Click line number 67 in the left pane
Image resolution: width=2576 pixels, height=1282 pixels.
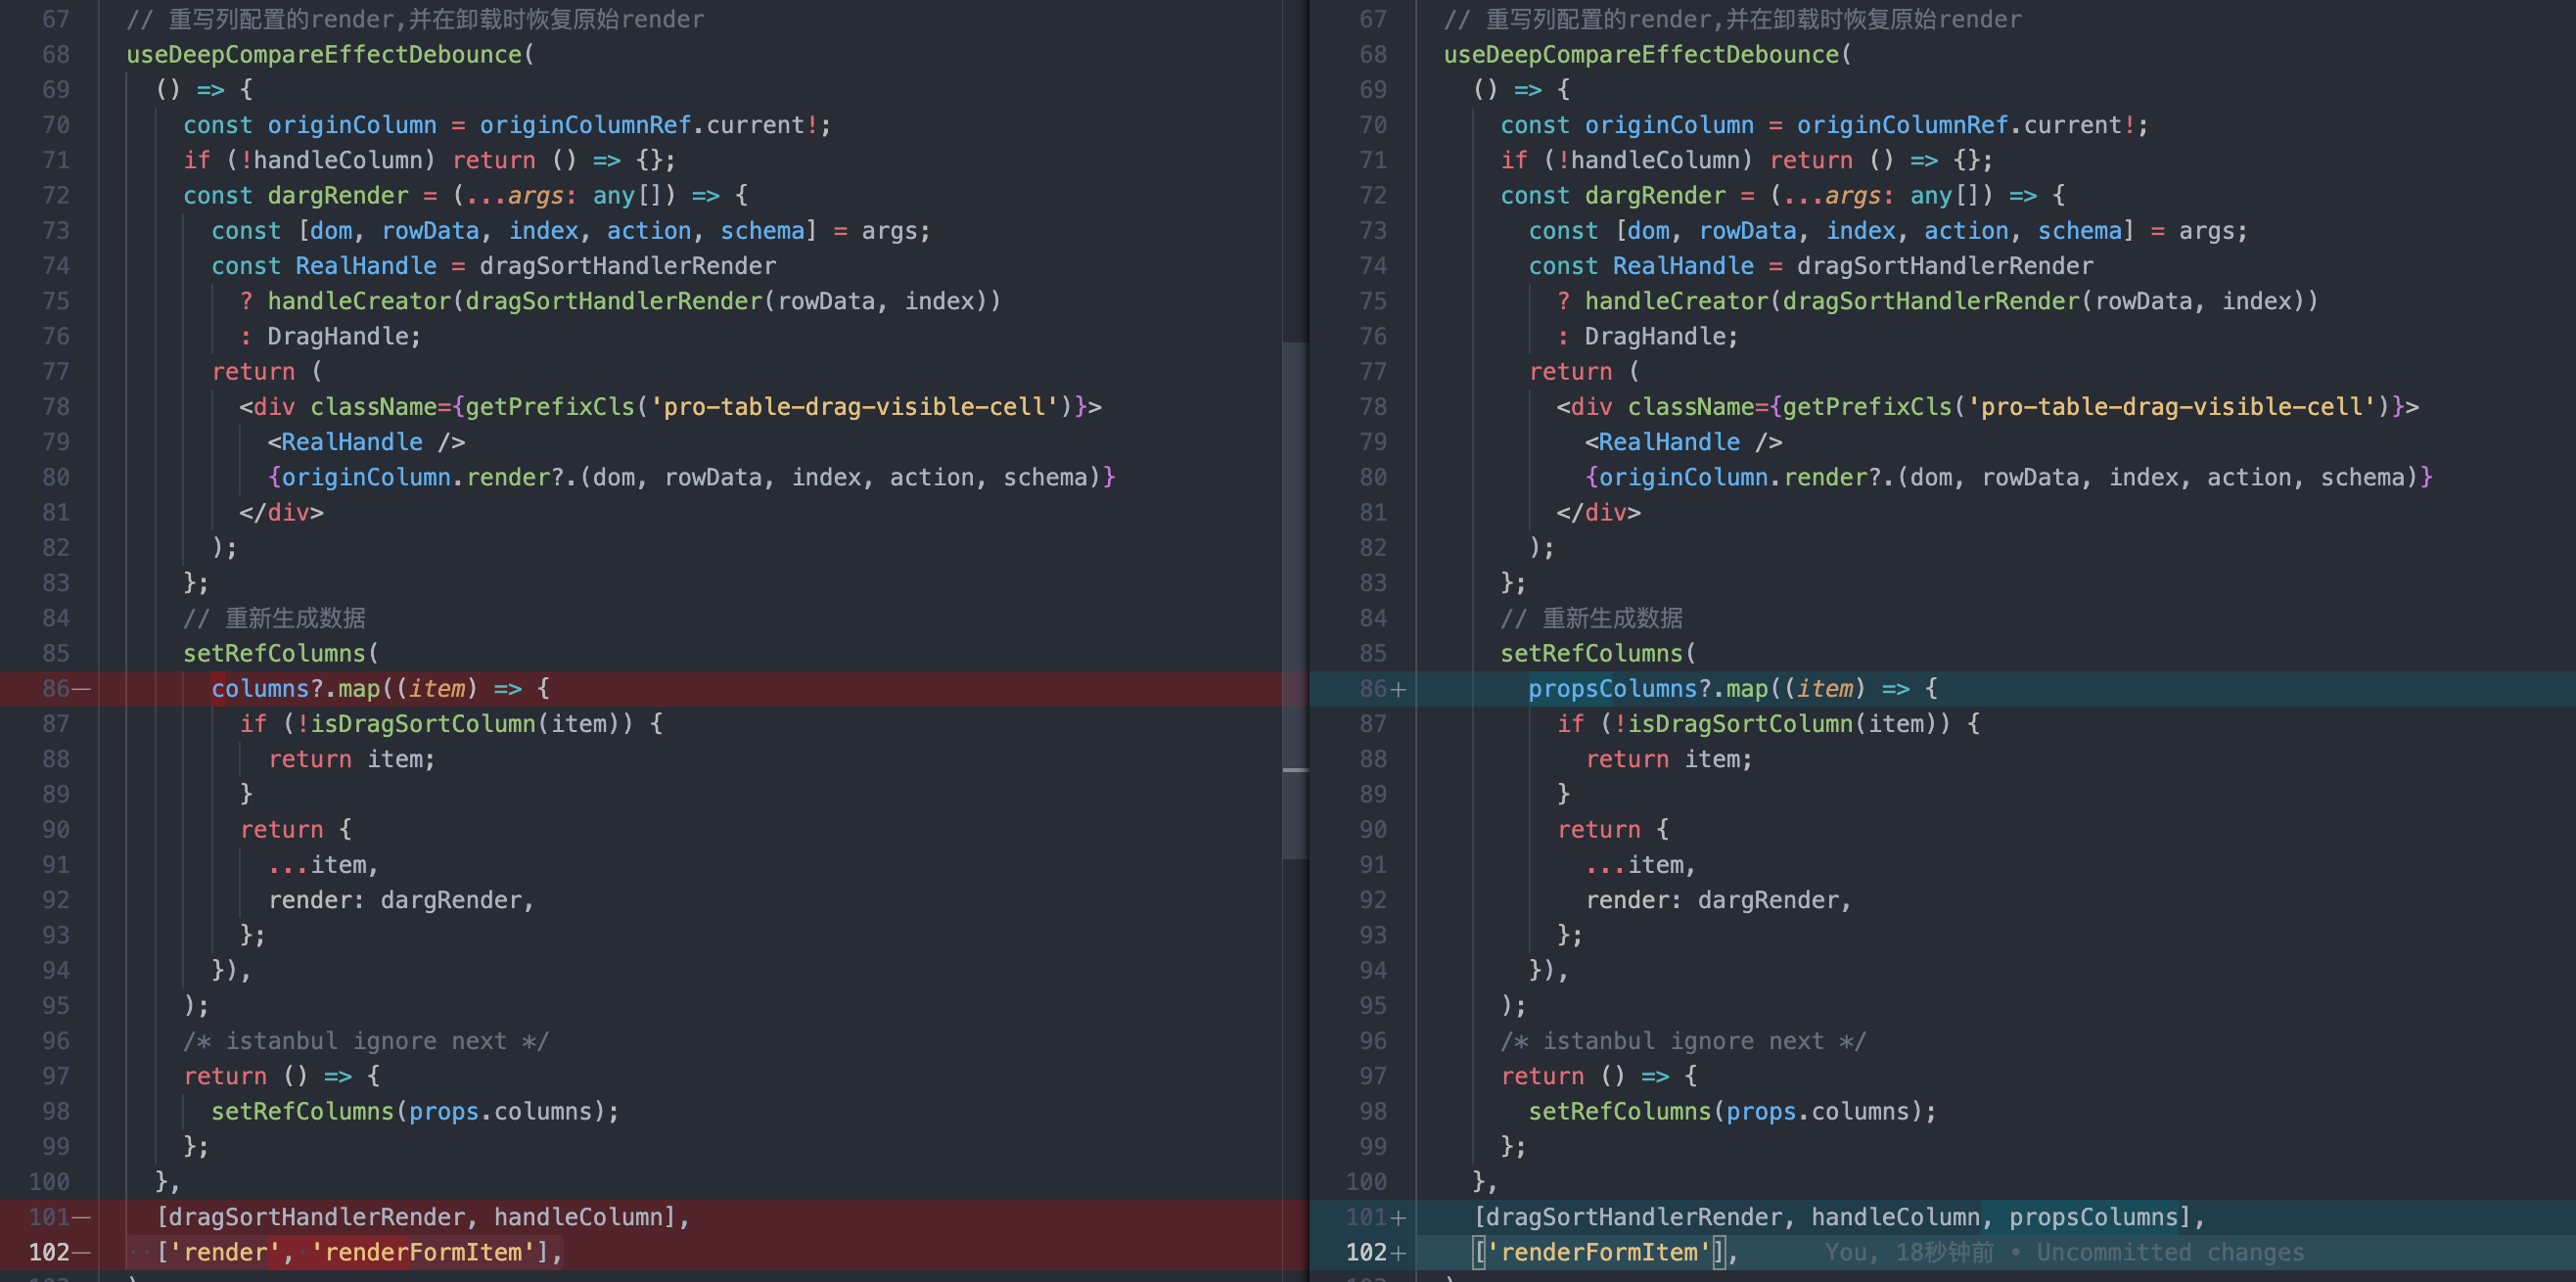(56, 18)
